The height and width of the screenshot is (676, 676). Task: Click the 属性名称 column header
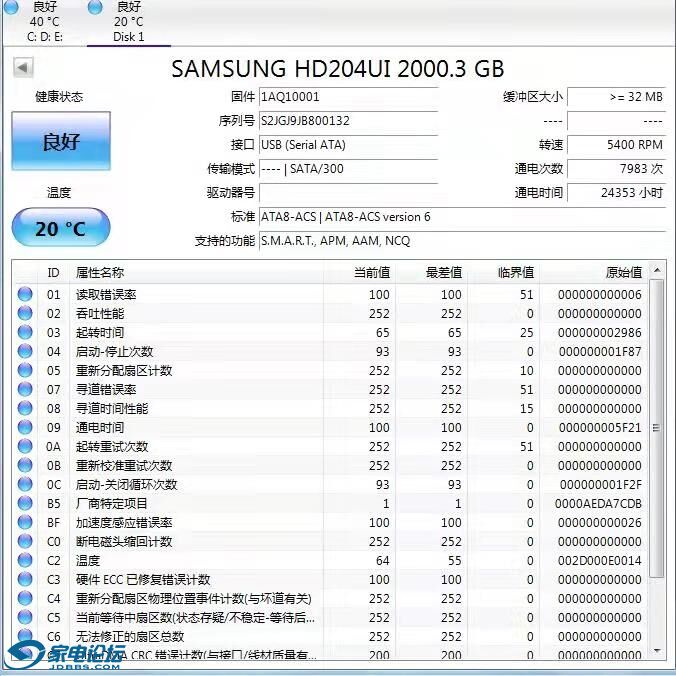[196, 273]
